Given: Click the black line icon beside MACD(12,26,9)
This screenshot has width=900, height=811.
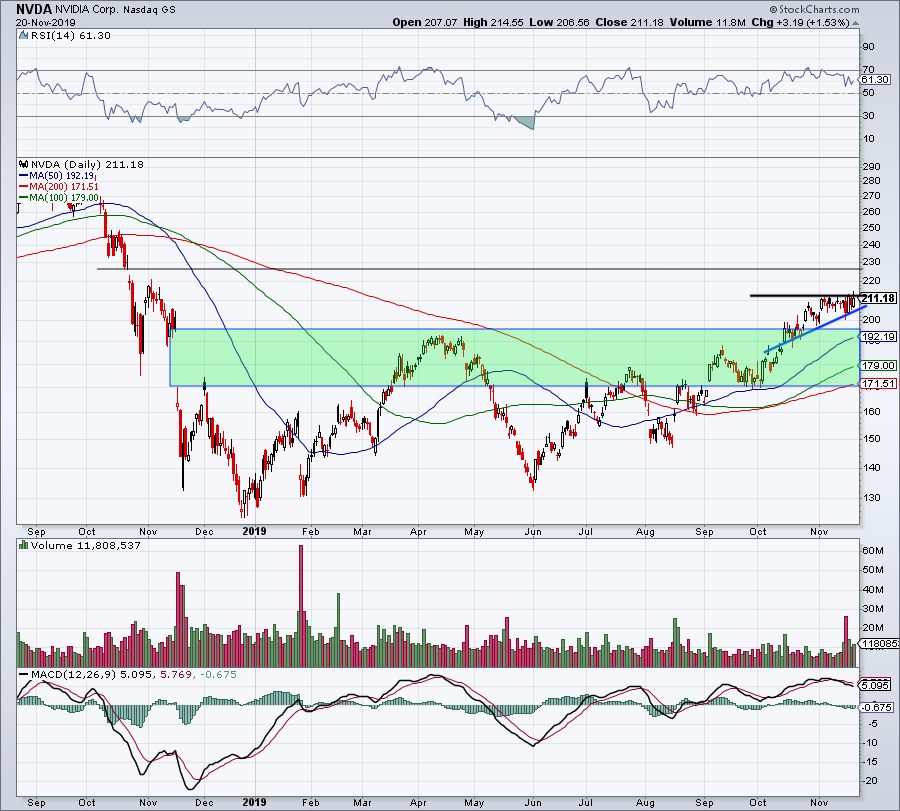Looking at the screenshot, I should coord(24,674).
